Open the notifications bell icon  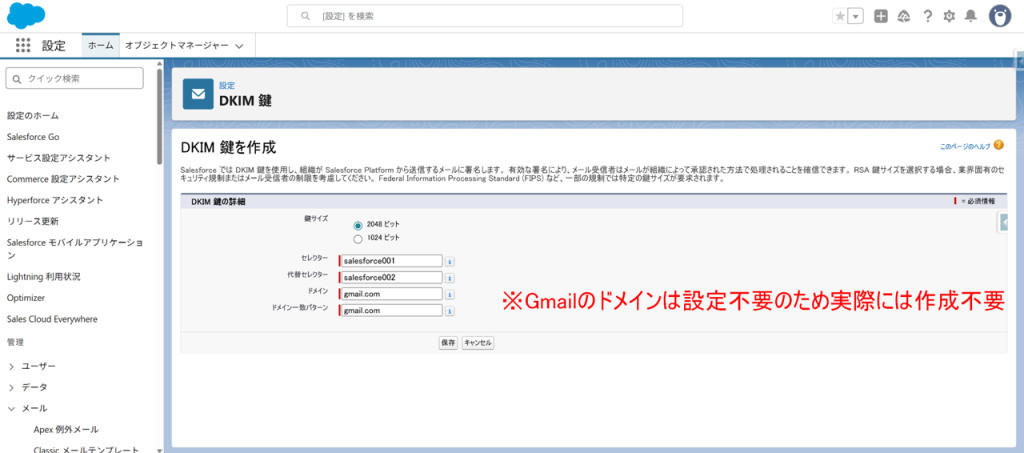point(971,16)
